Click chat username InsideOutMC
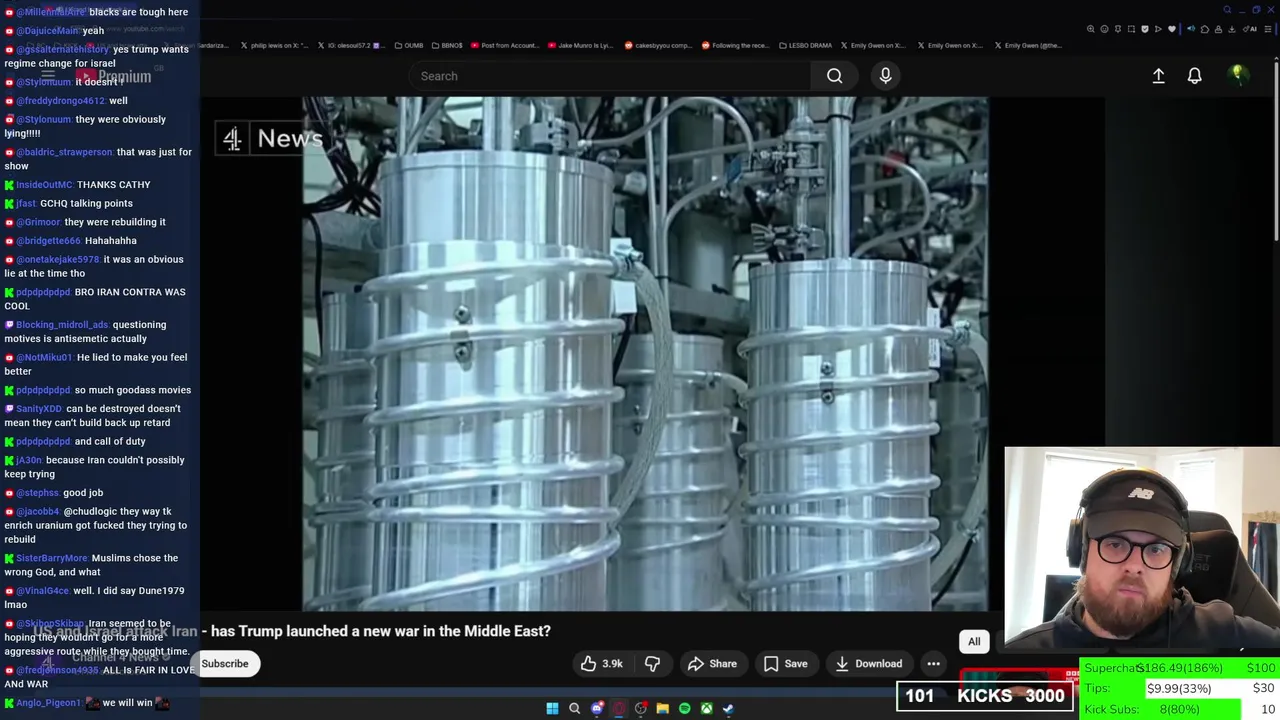Image resolution: width=1280 pixels, height=720 pixels. point(44,185)
